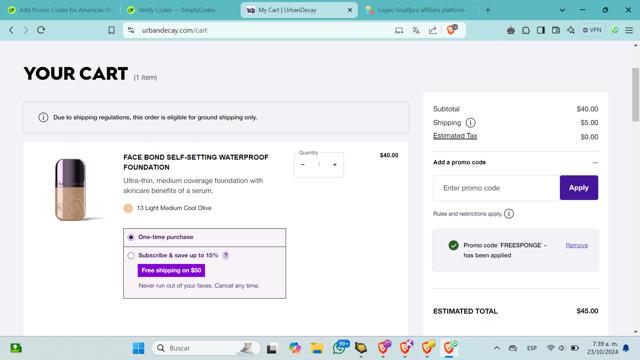Viewport: 640px width, 360px height.
Task: Open clock and date panel
Action: [x=602, y=348]
